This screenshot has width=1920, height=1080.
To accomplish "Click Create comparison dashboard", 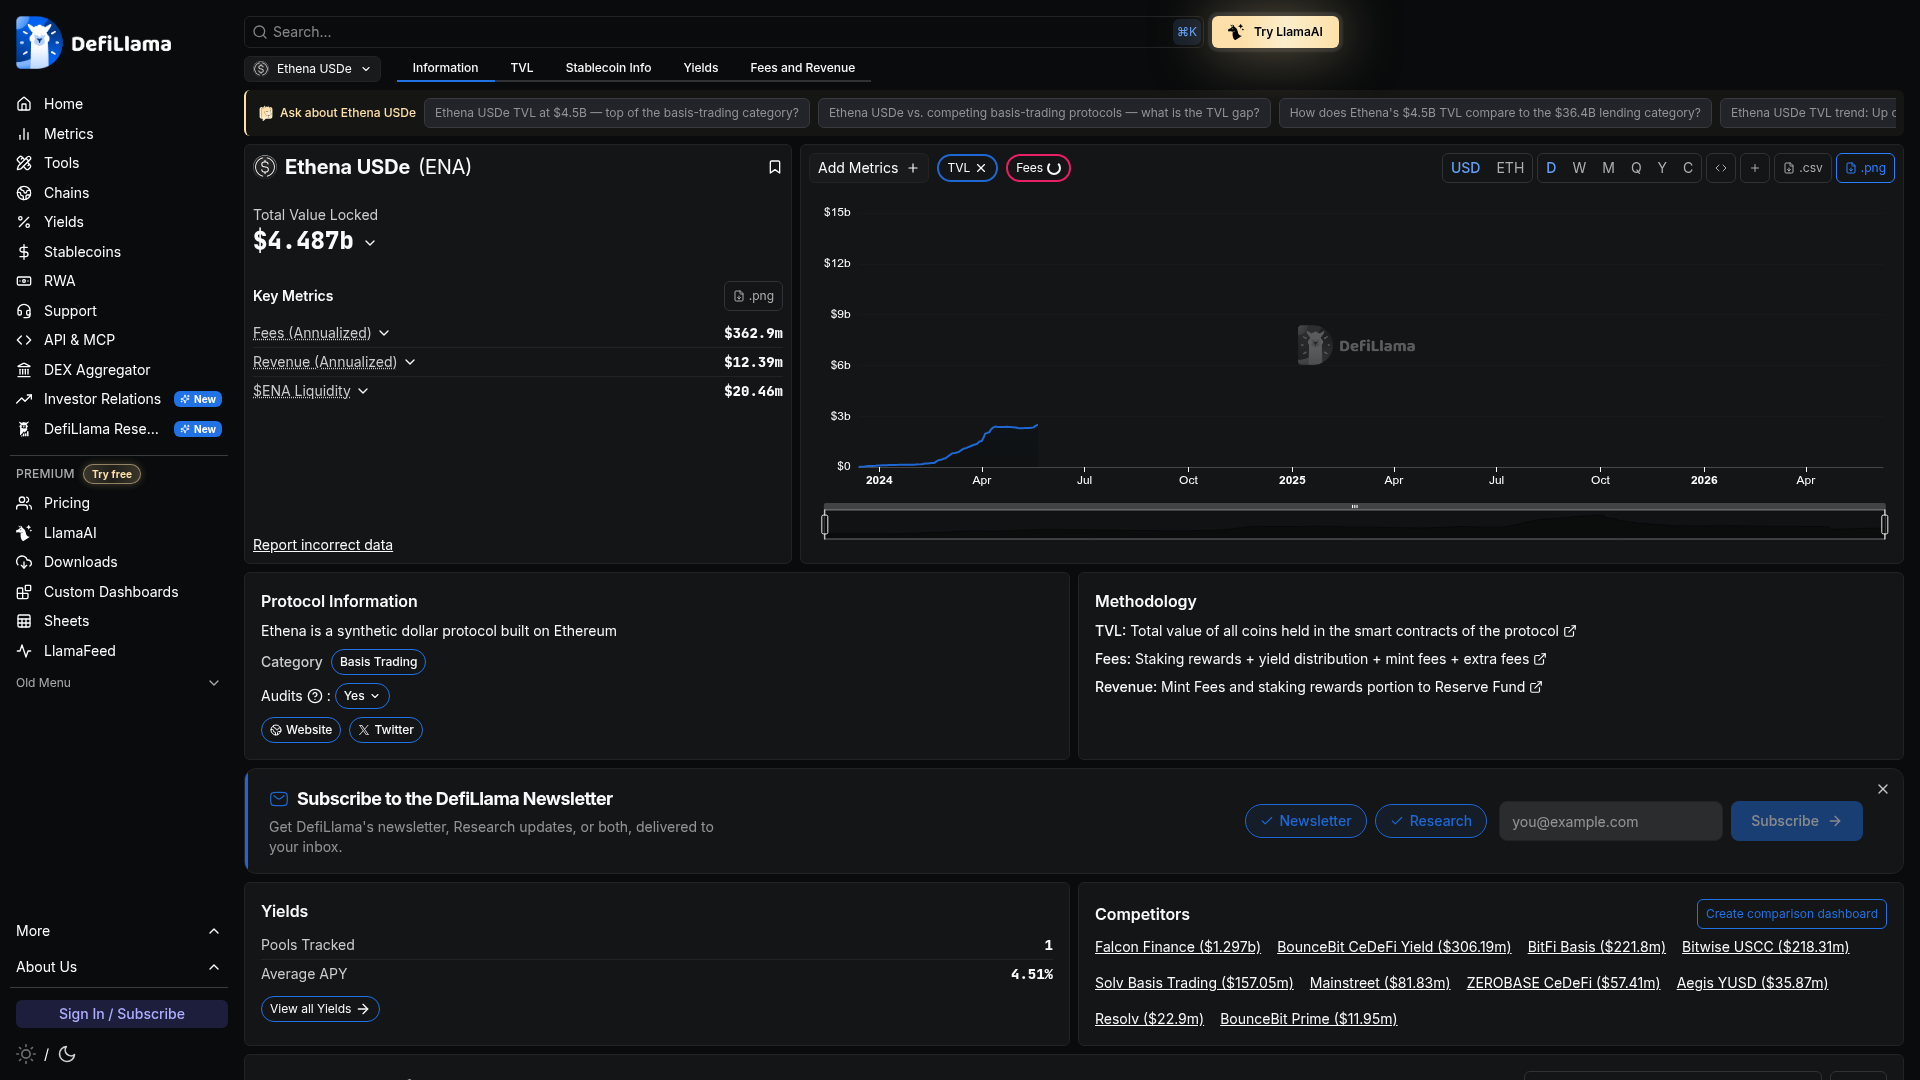I will click(x=1792, y=914).
